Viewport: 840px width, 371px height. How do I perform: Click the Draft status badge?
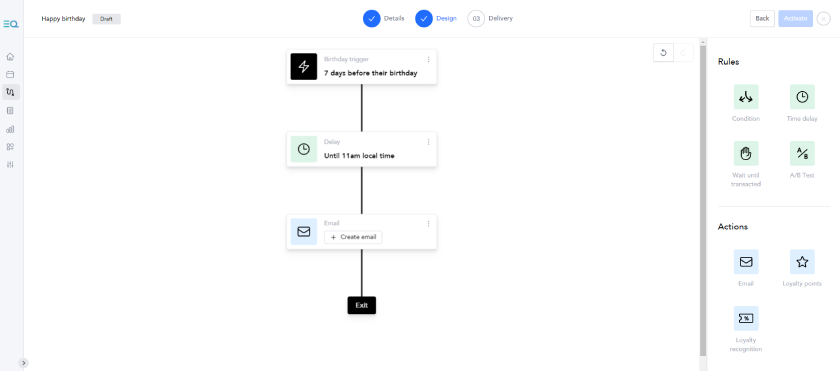point(106,19)
